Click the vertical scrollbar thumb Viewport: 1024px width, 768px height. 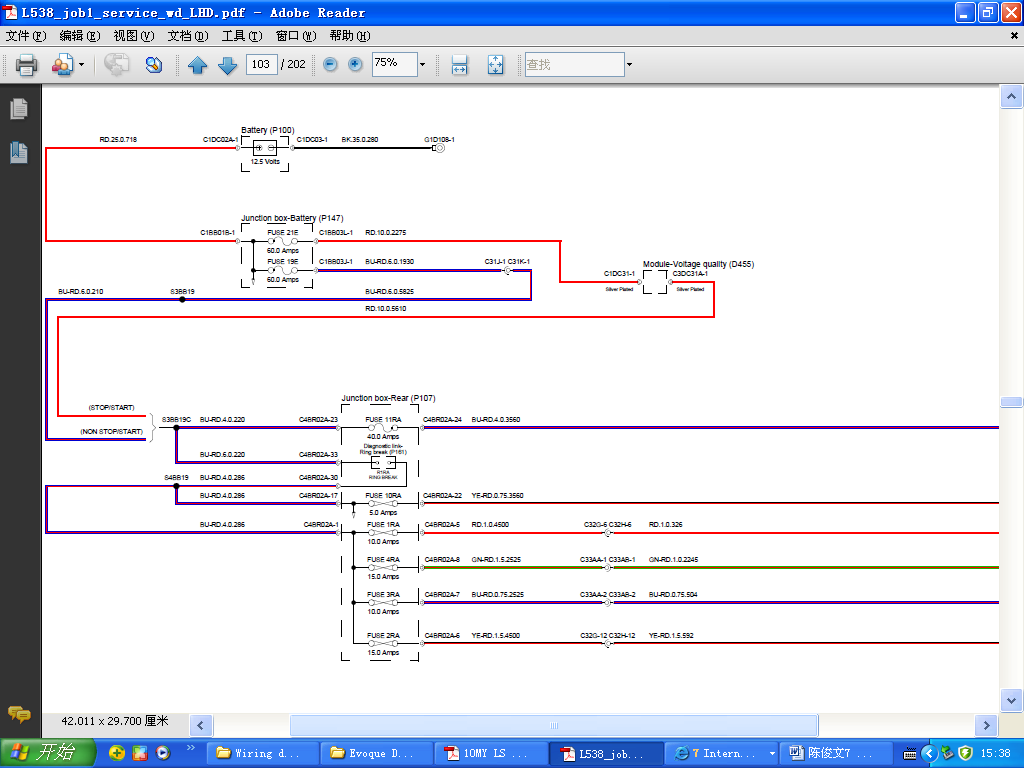(x=1011, y=402)
